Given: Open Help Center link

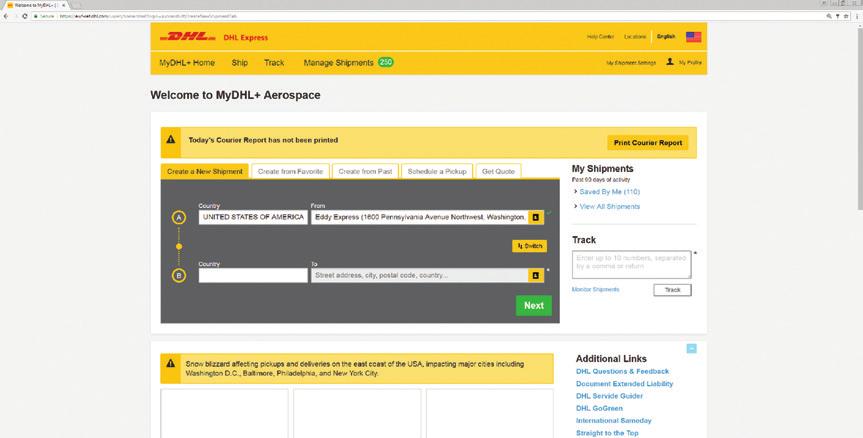Looking at the screenshot, I should (x=600, y=37).
